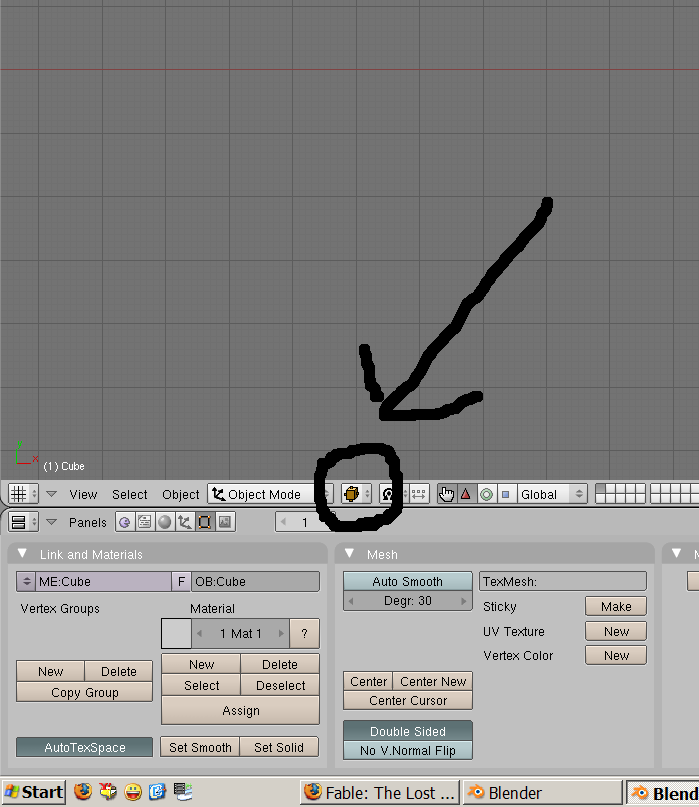
Task: Open the Shading context sphere icon
Action: tap(164, 522)
